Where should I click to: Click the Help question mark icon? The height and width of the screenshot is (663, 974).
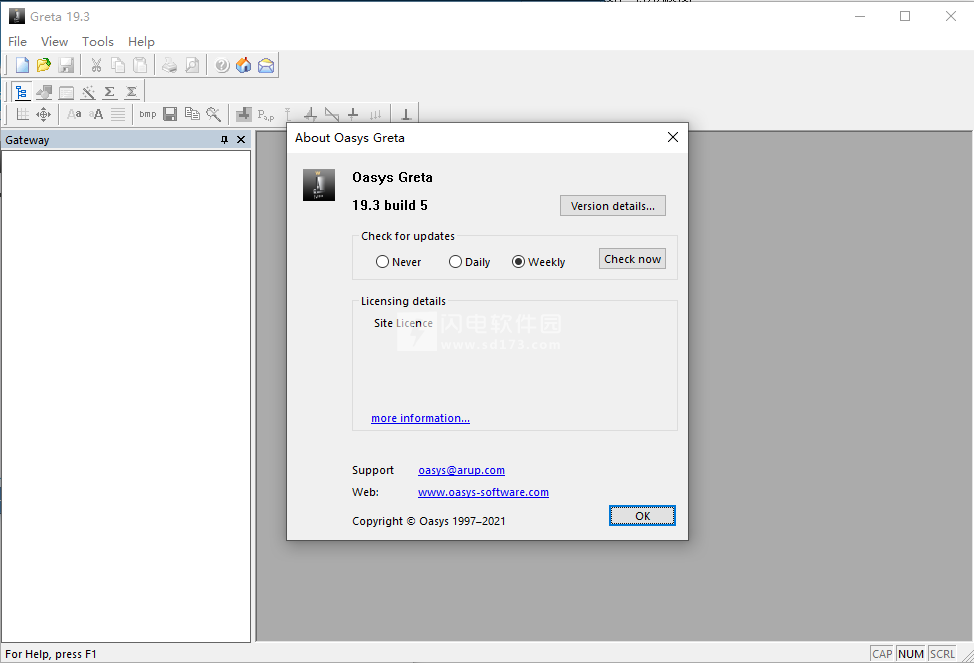click(222, 65)
